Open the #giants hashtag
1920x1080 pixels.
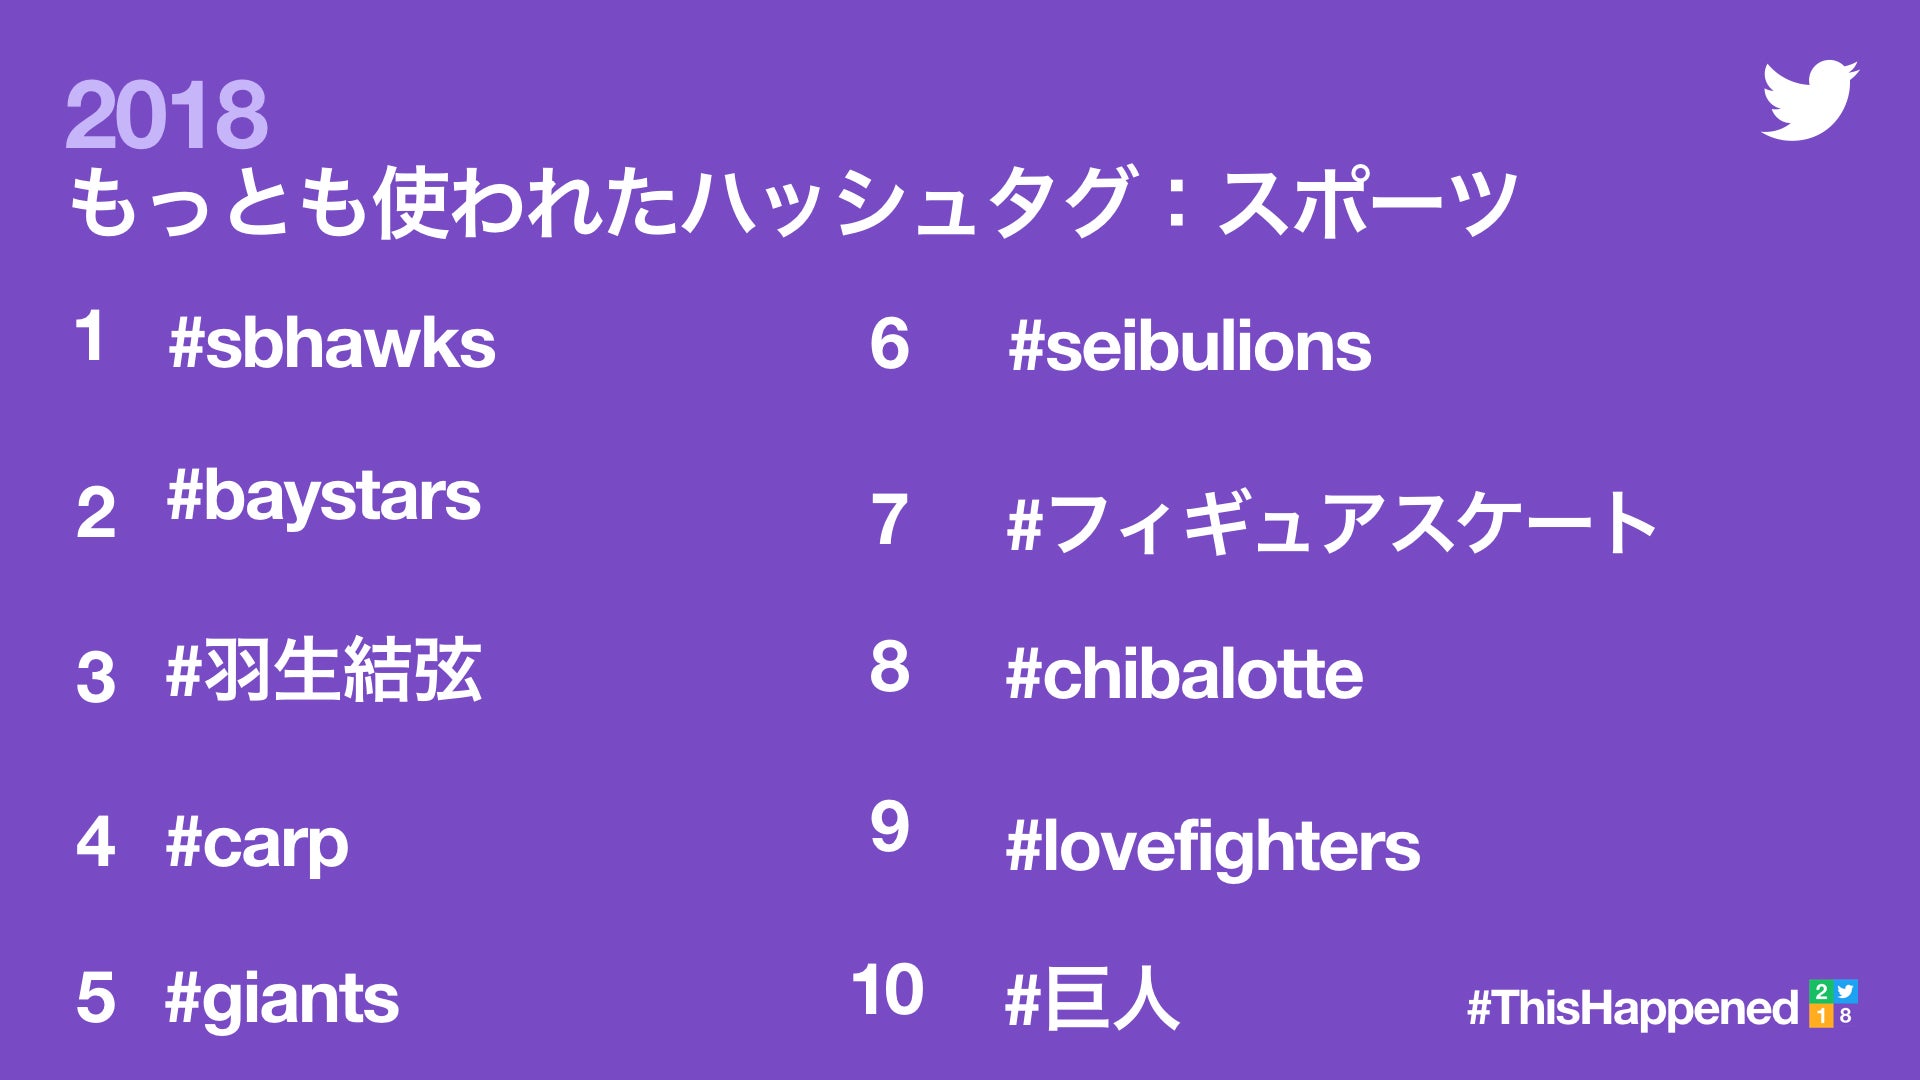282,999
